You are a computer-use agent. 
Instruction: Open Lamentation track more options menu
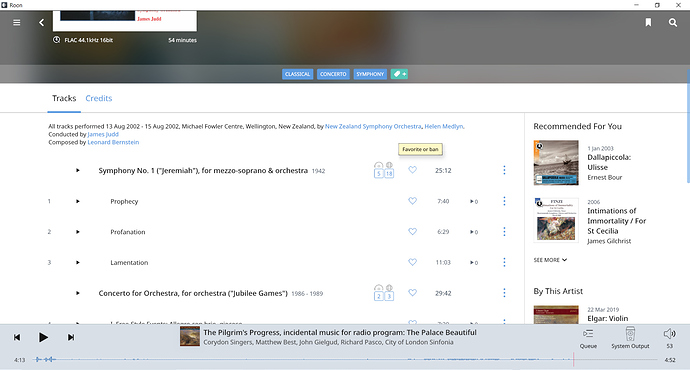click(x=504, y=263)
